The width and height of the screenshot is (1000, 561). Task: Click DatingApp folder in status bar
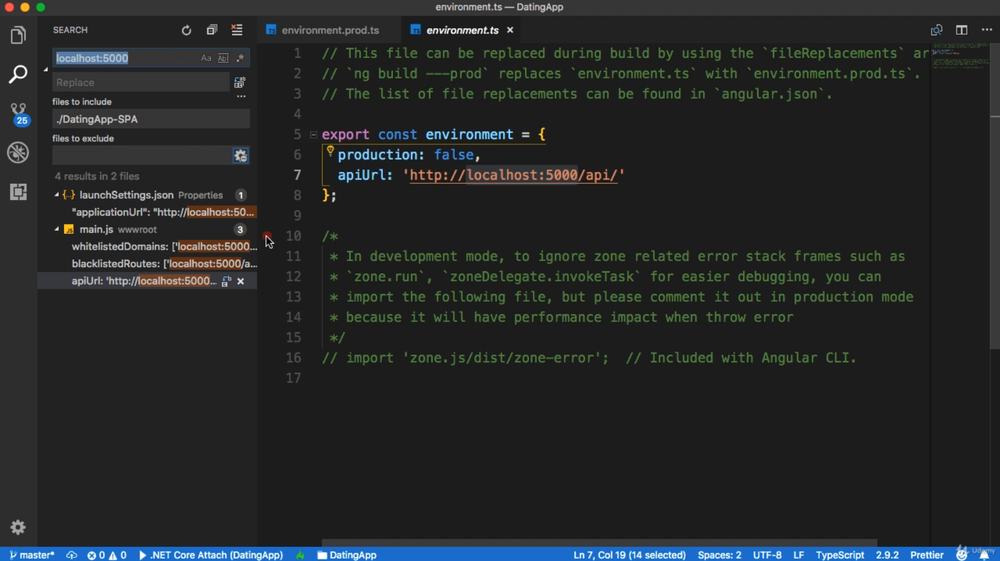(347, 555)
